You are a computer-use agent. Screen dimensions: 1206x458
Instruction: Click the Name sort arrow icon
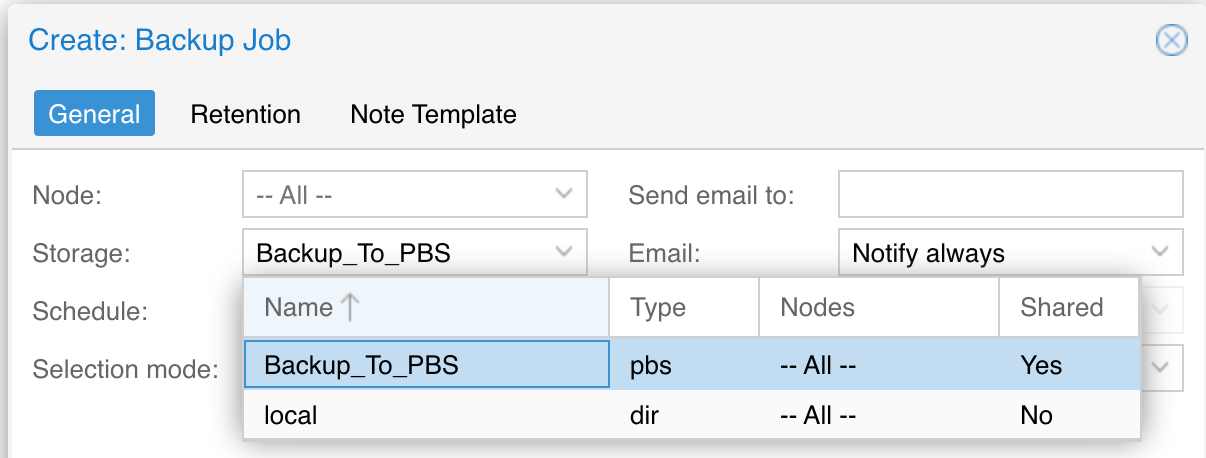[x=349, y=307]
